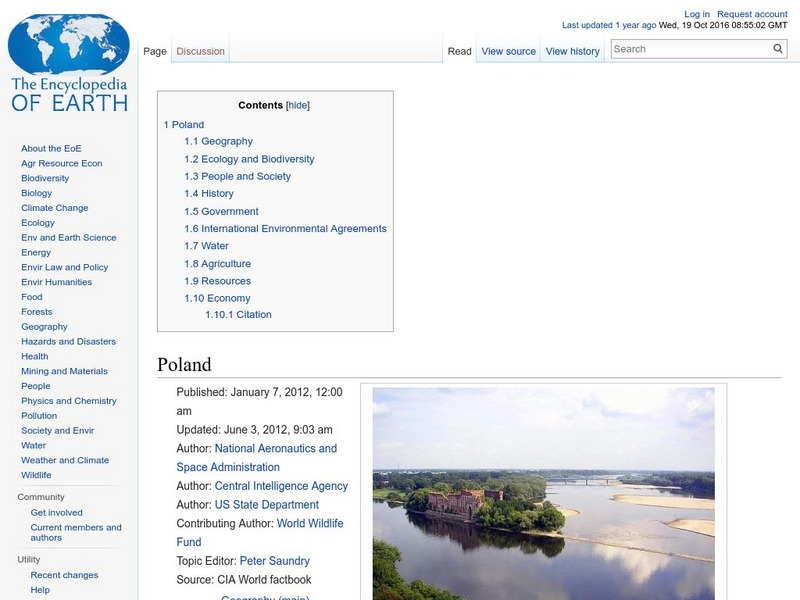This screenshot has width=800, height=600.
Task: Open View history for this article
Action: coord(572,50)
